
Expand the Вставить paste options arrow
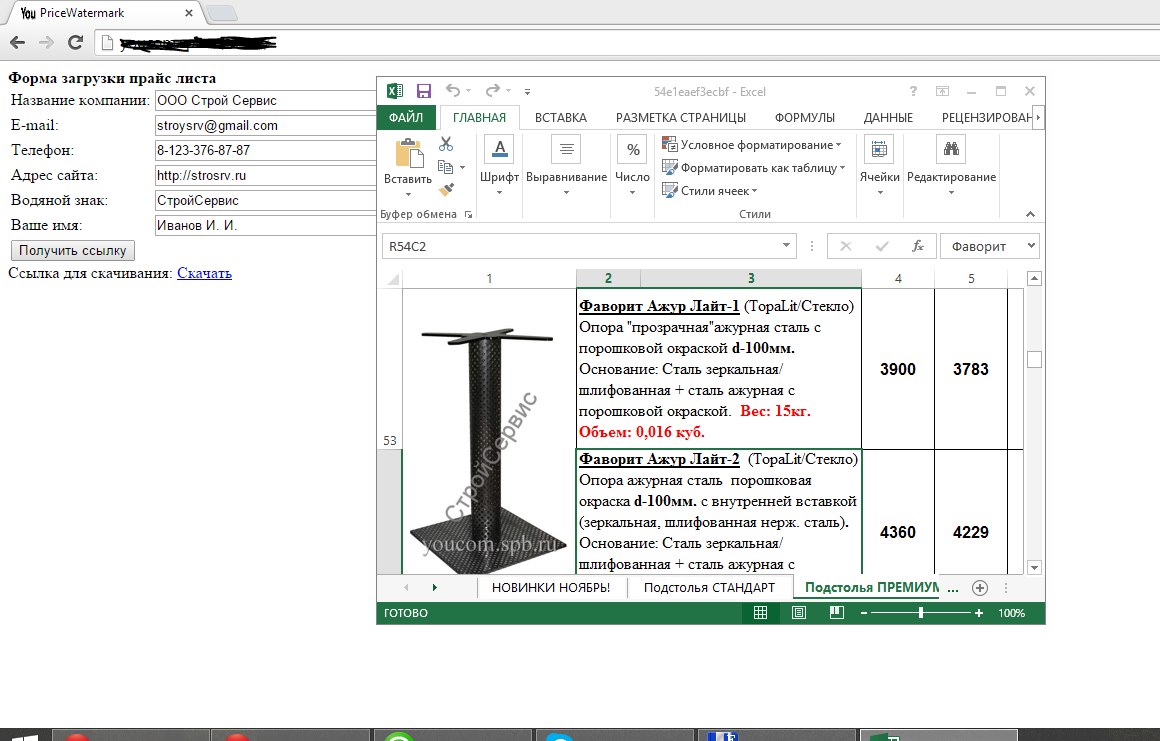(x=408, y=194)
